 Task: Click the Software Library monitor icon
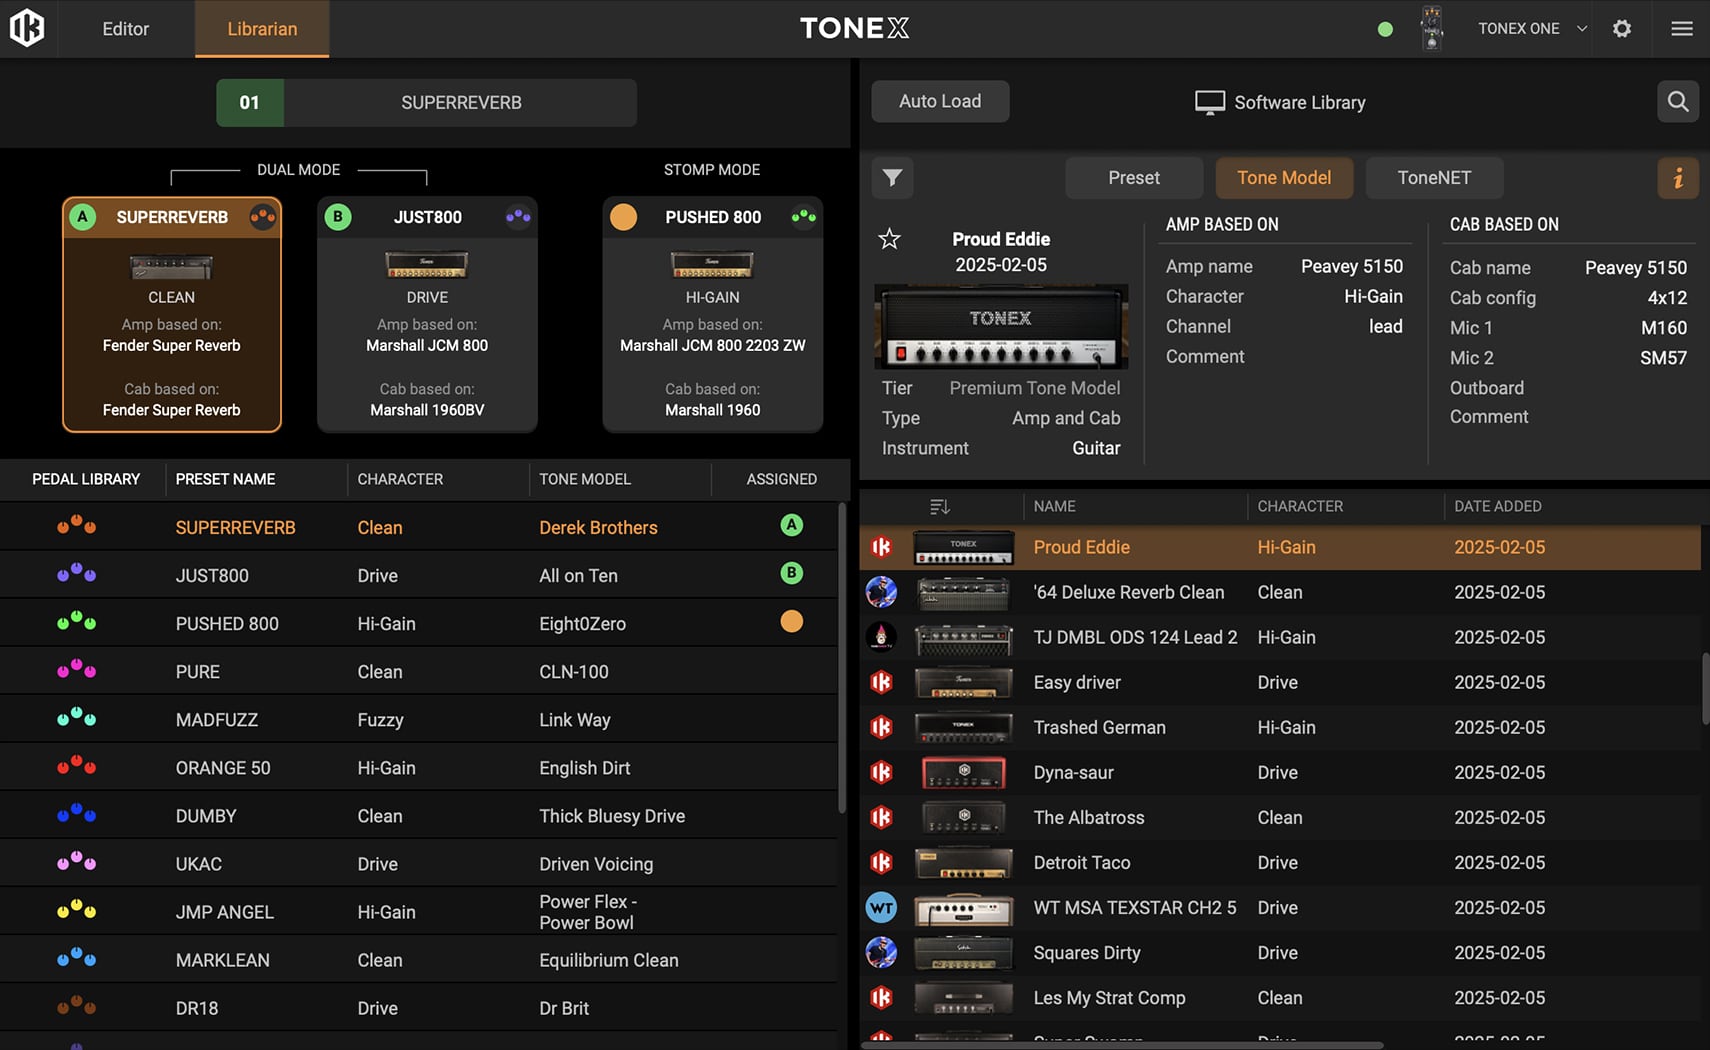click(1211, 101)
